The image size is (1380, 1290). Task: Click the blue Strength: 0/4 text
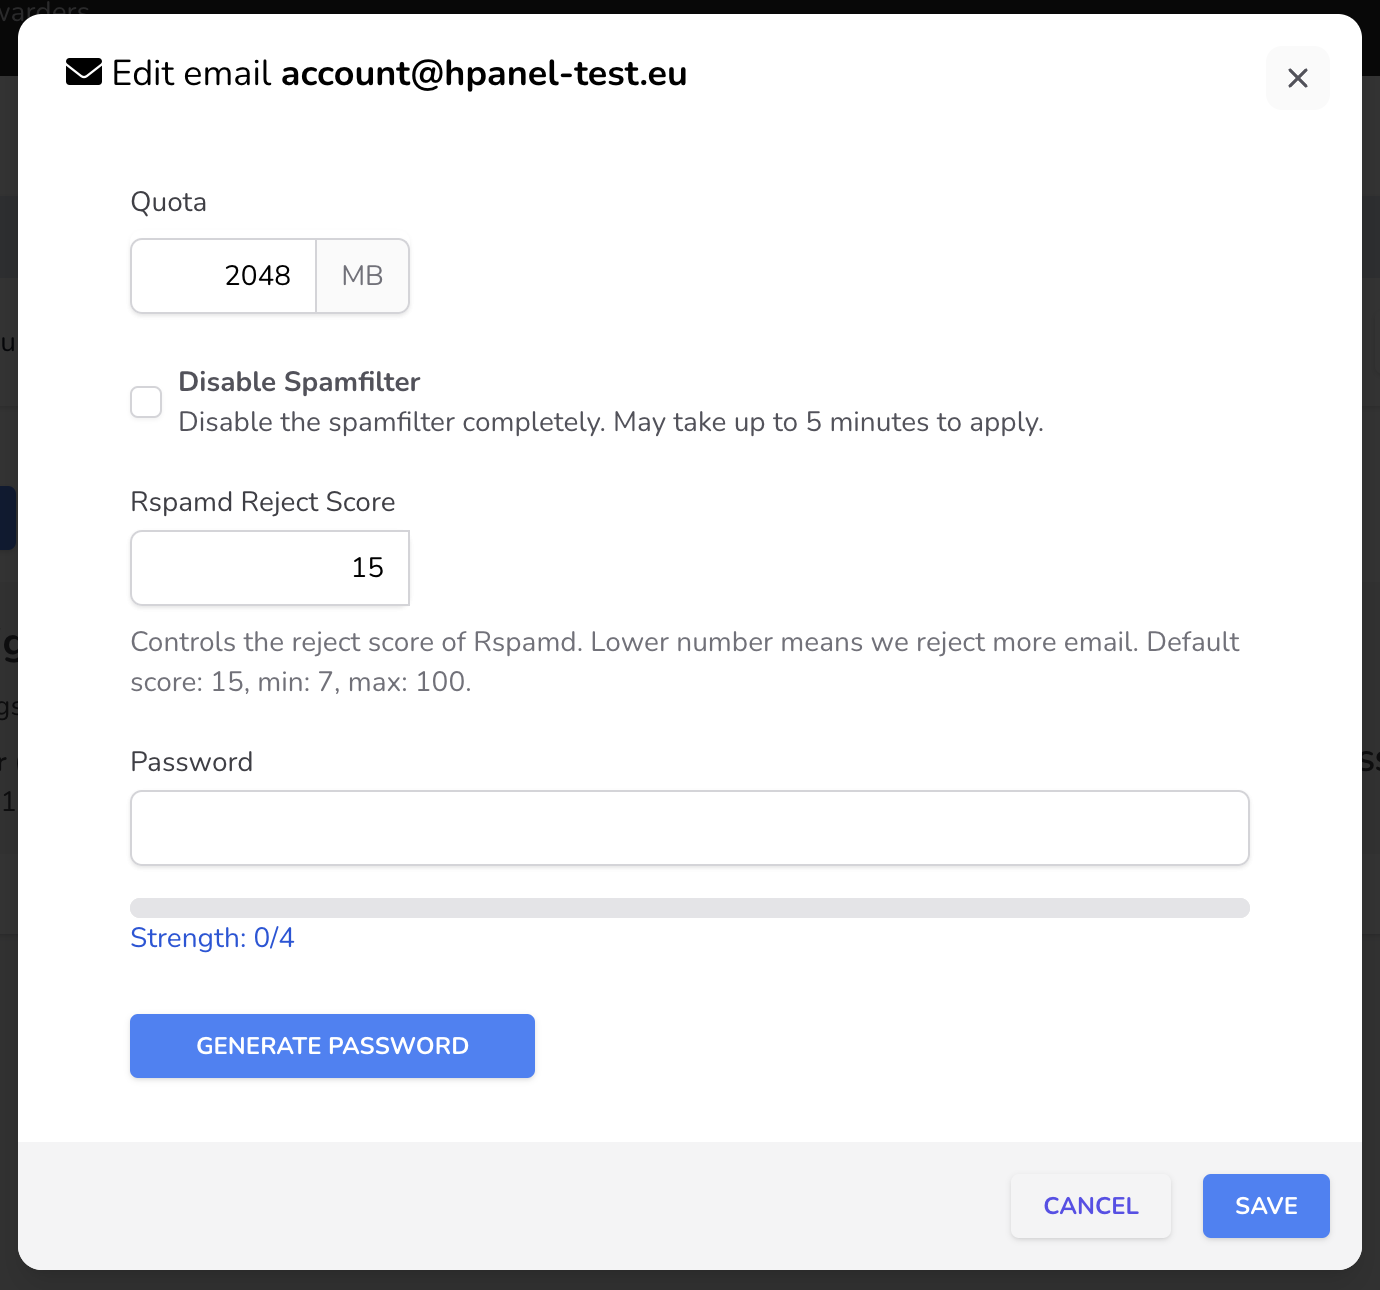click(212, 938)
